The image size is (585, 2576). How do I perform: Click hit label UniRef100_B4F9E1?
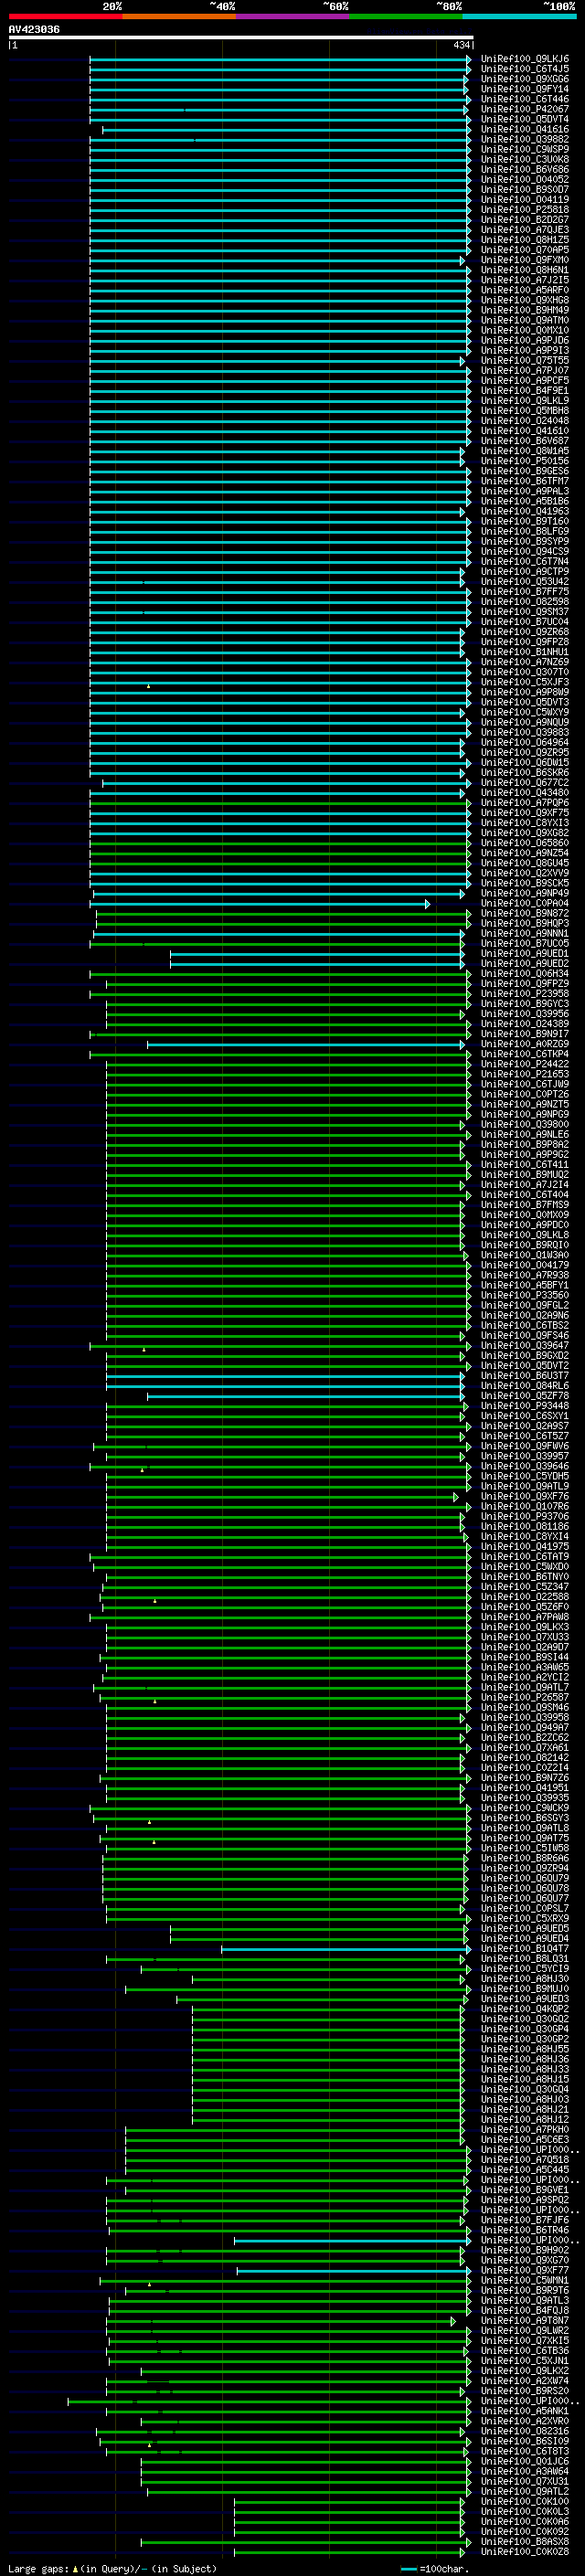(x=525, y=391)
